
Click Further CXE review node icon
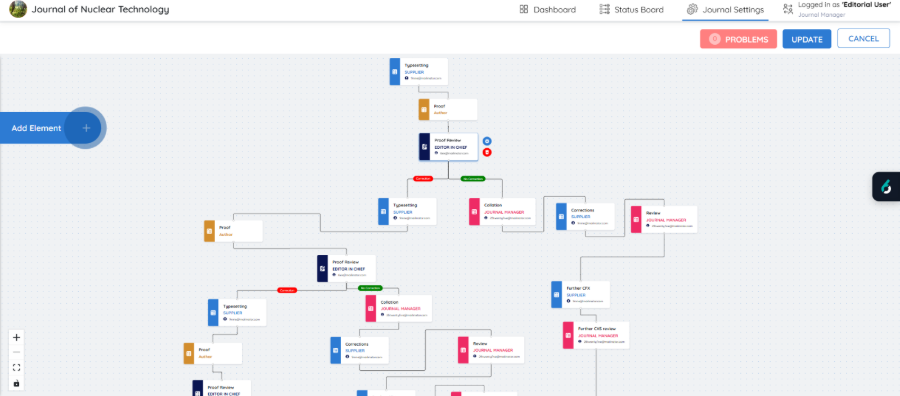click(568, 335)
